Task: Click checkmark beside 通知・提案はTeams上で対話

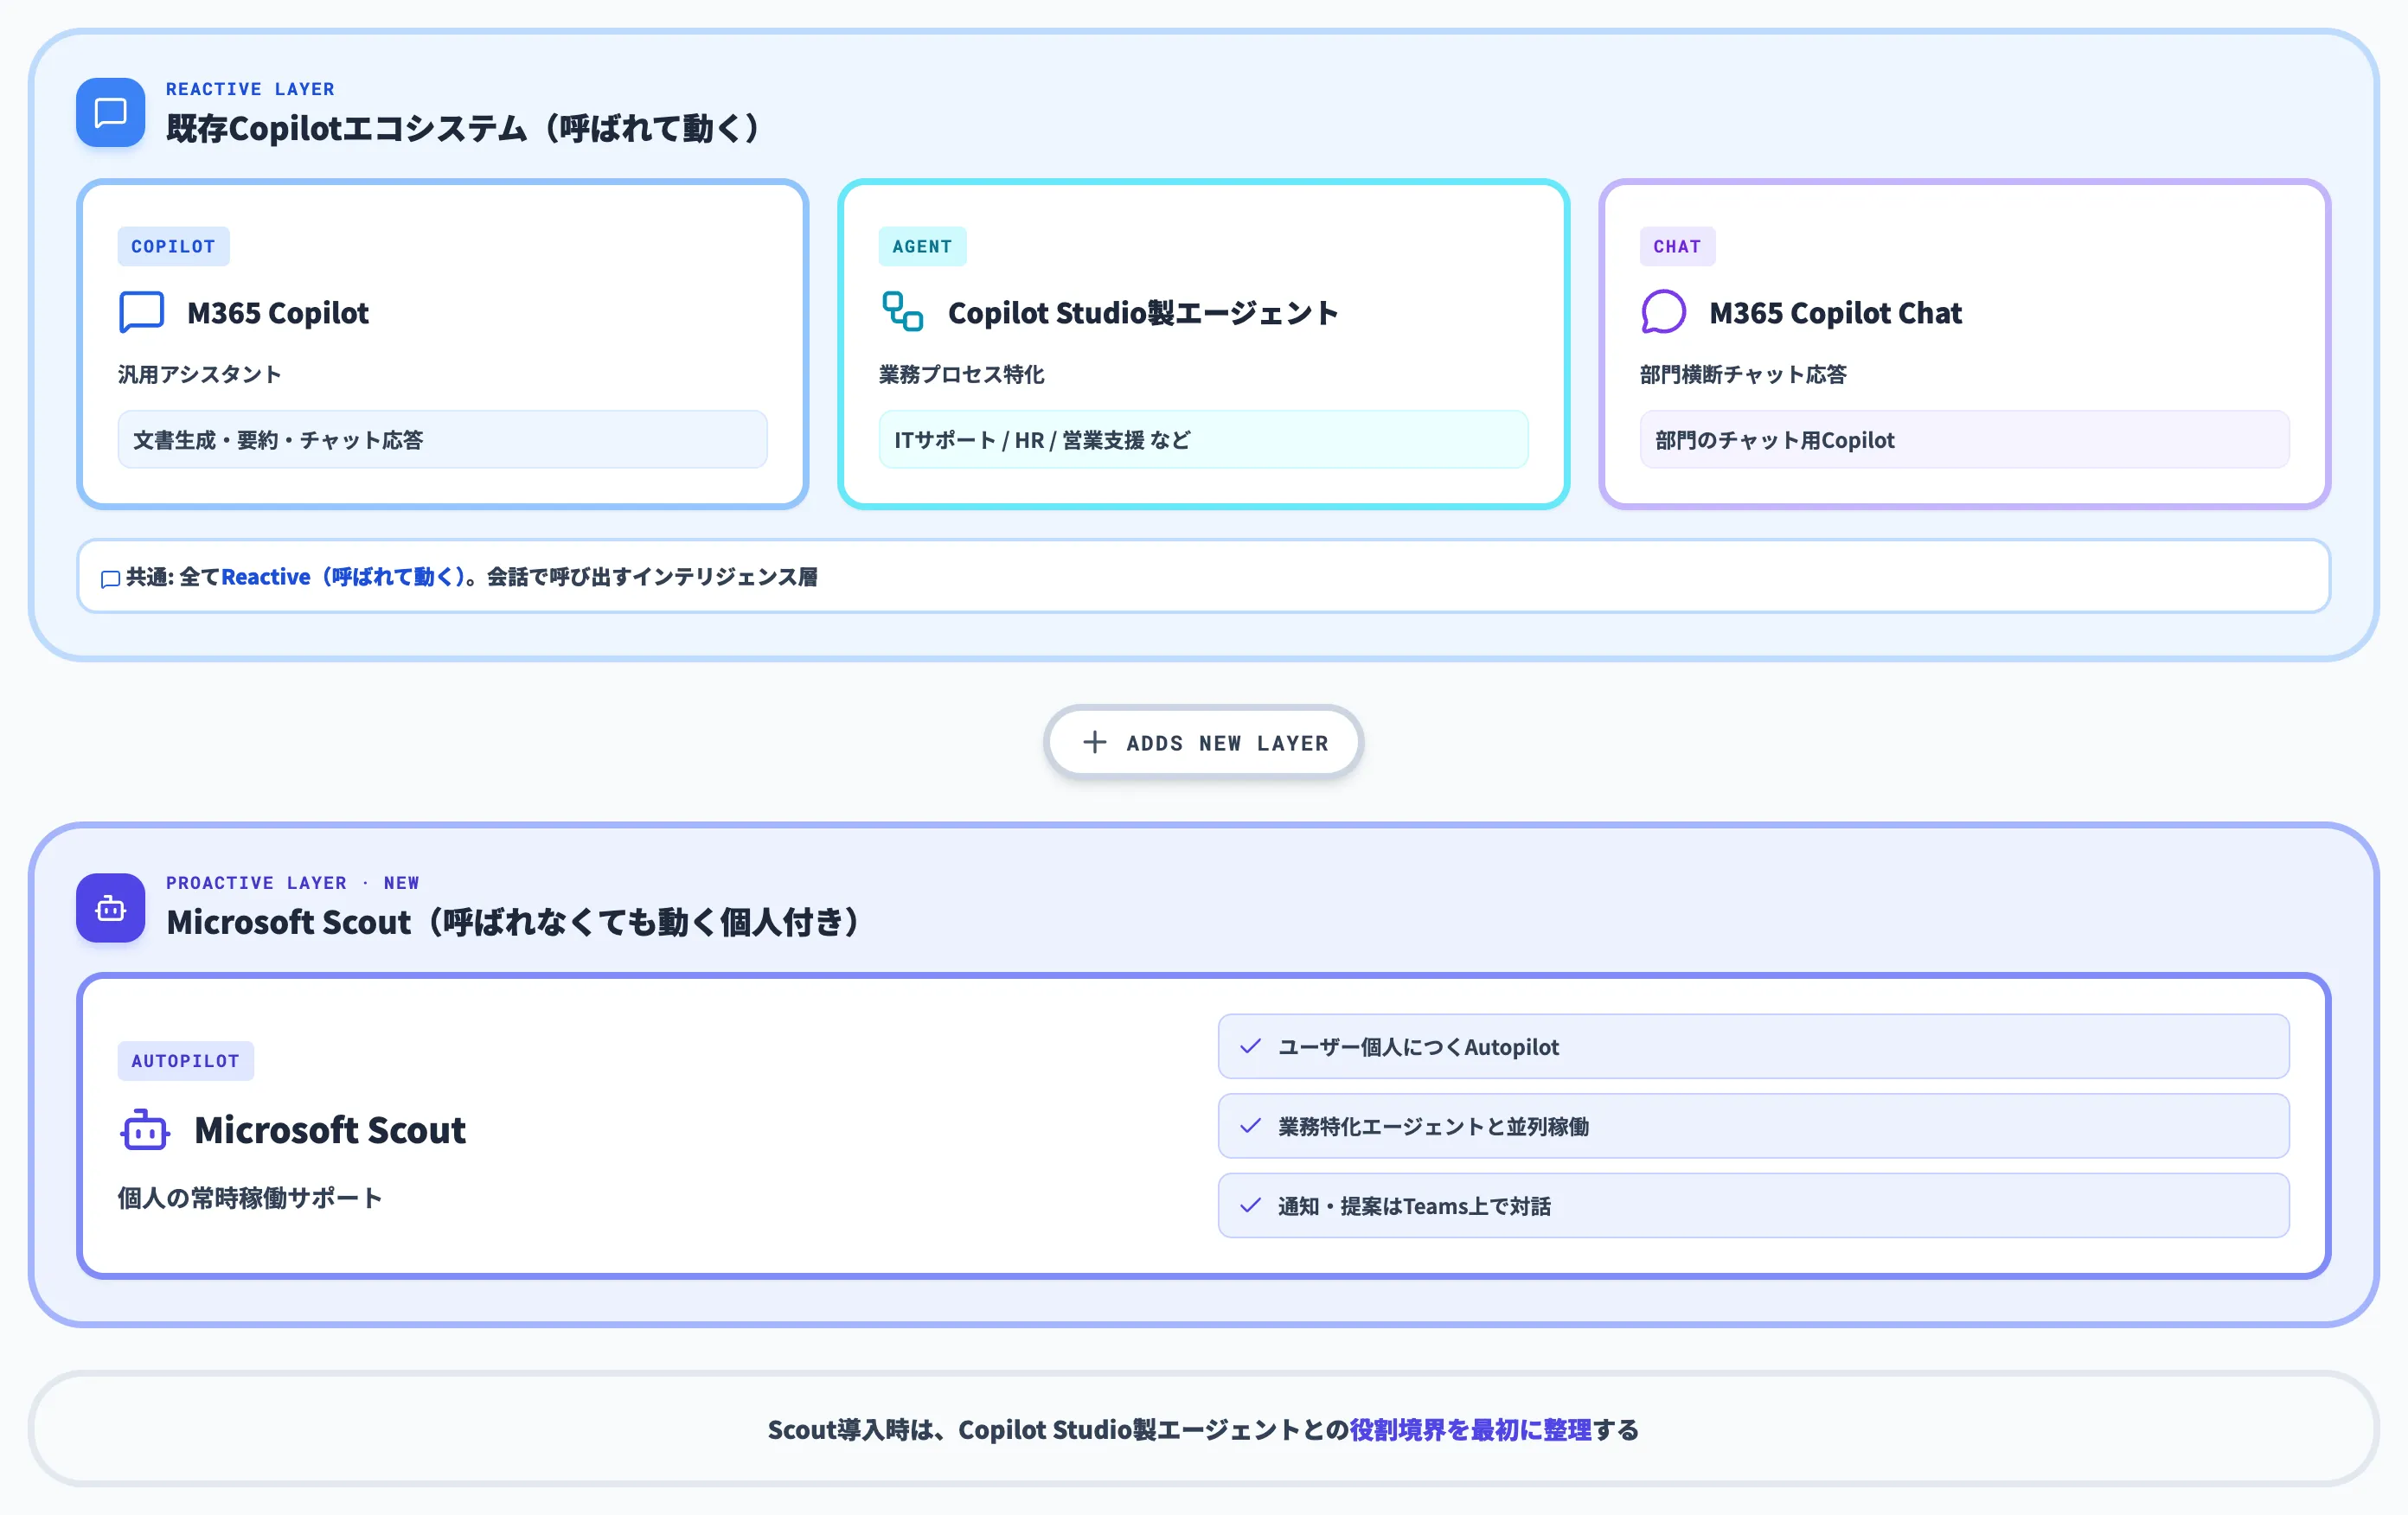Action: click(x=1250, y=1206)
